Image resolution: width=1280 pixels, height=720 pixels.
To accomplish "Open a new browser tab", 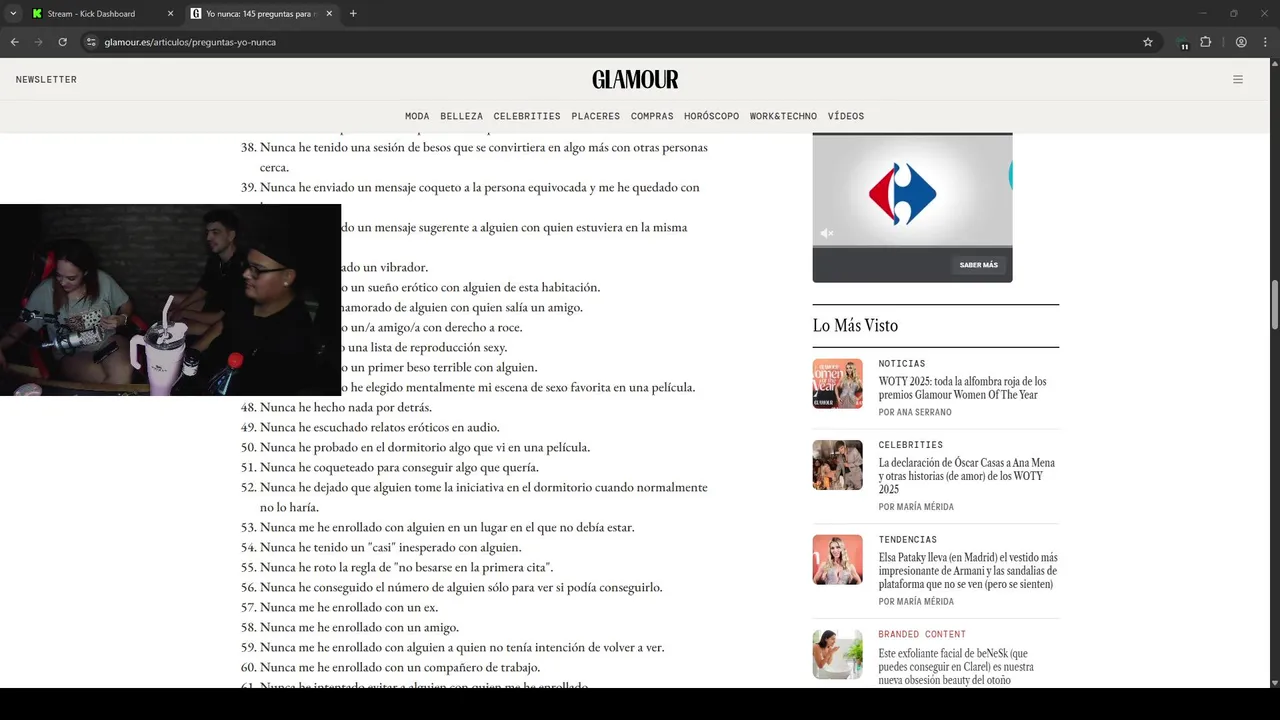I will [353, 14].
